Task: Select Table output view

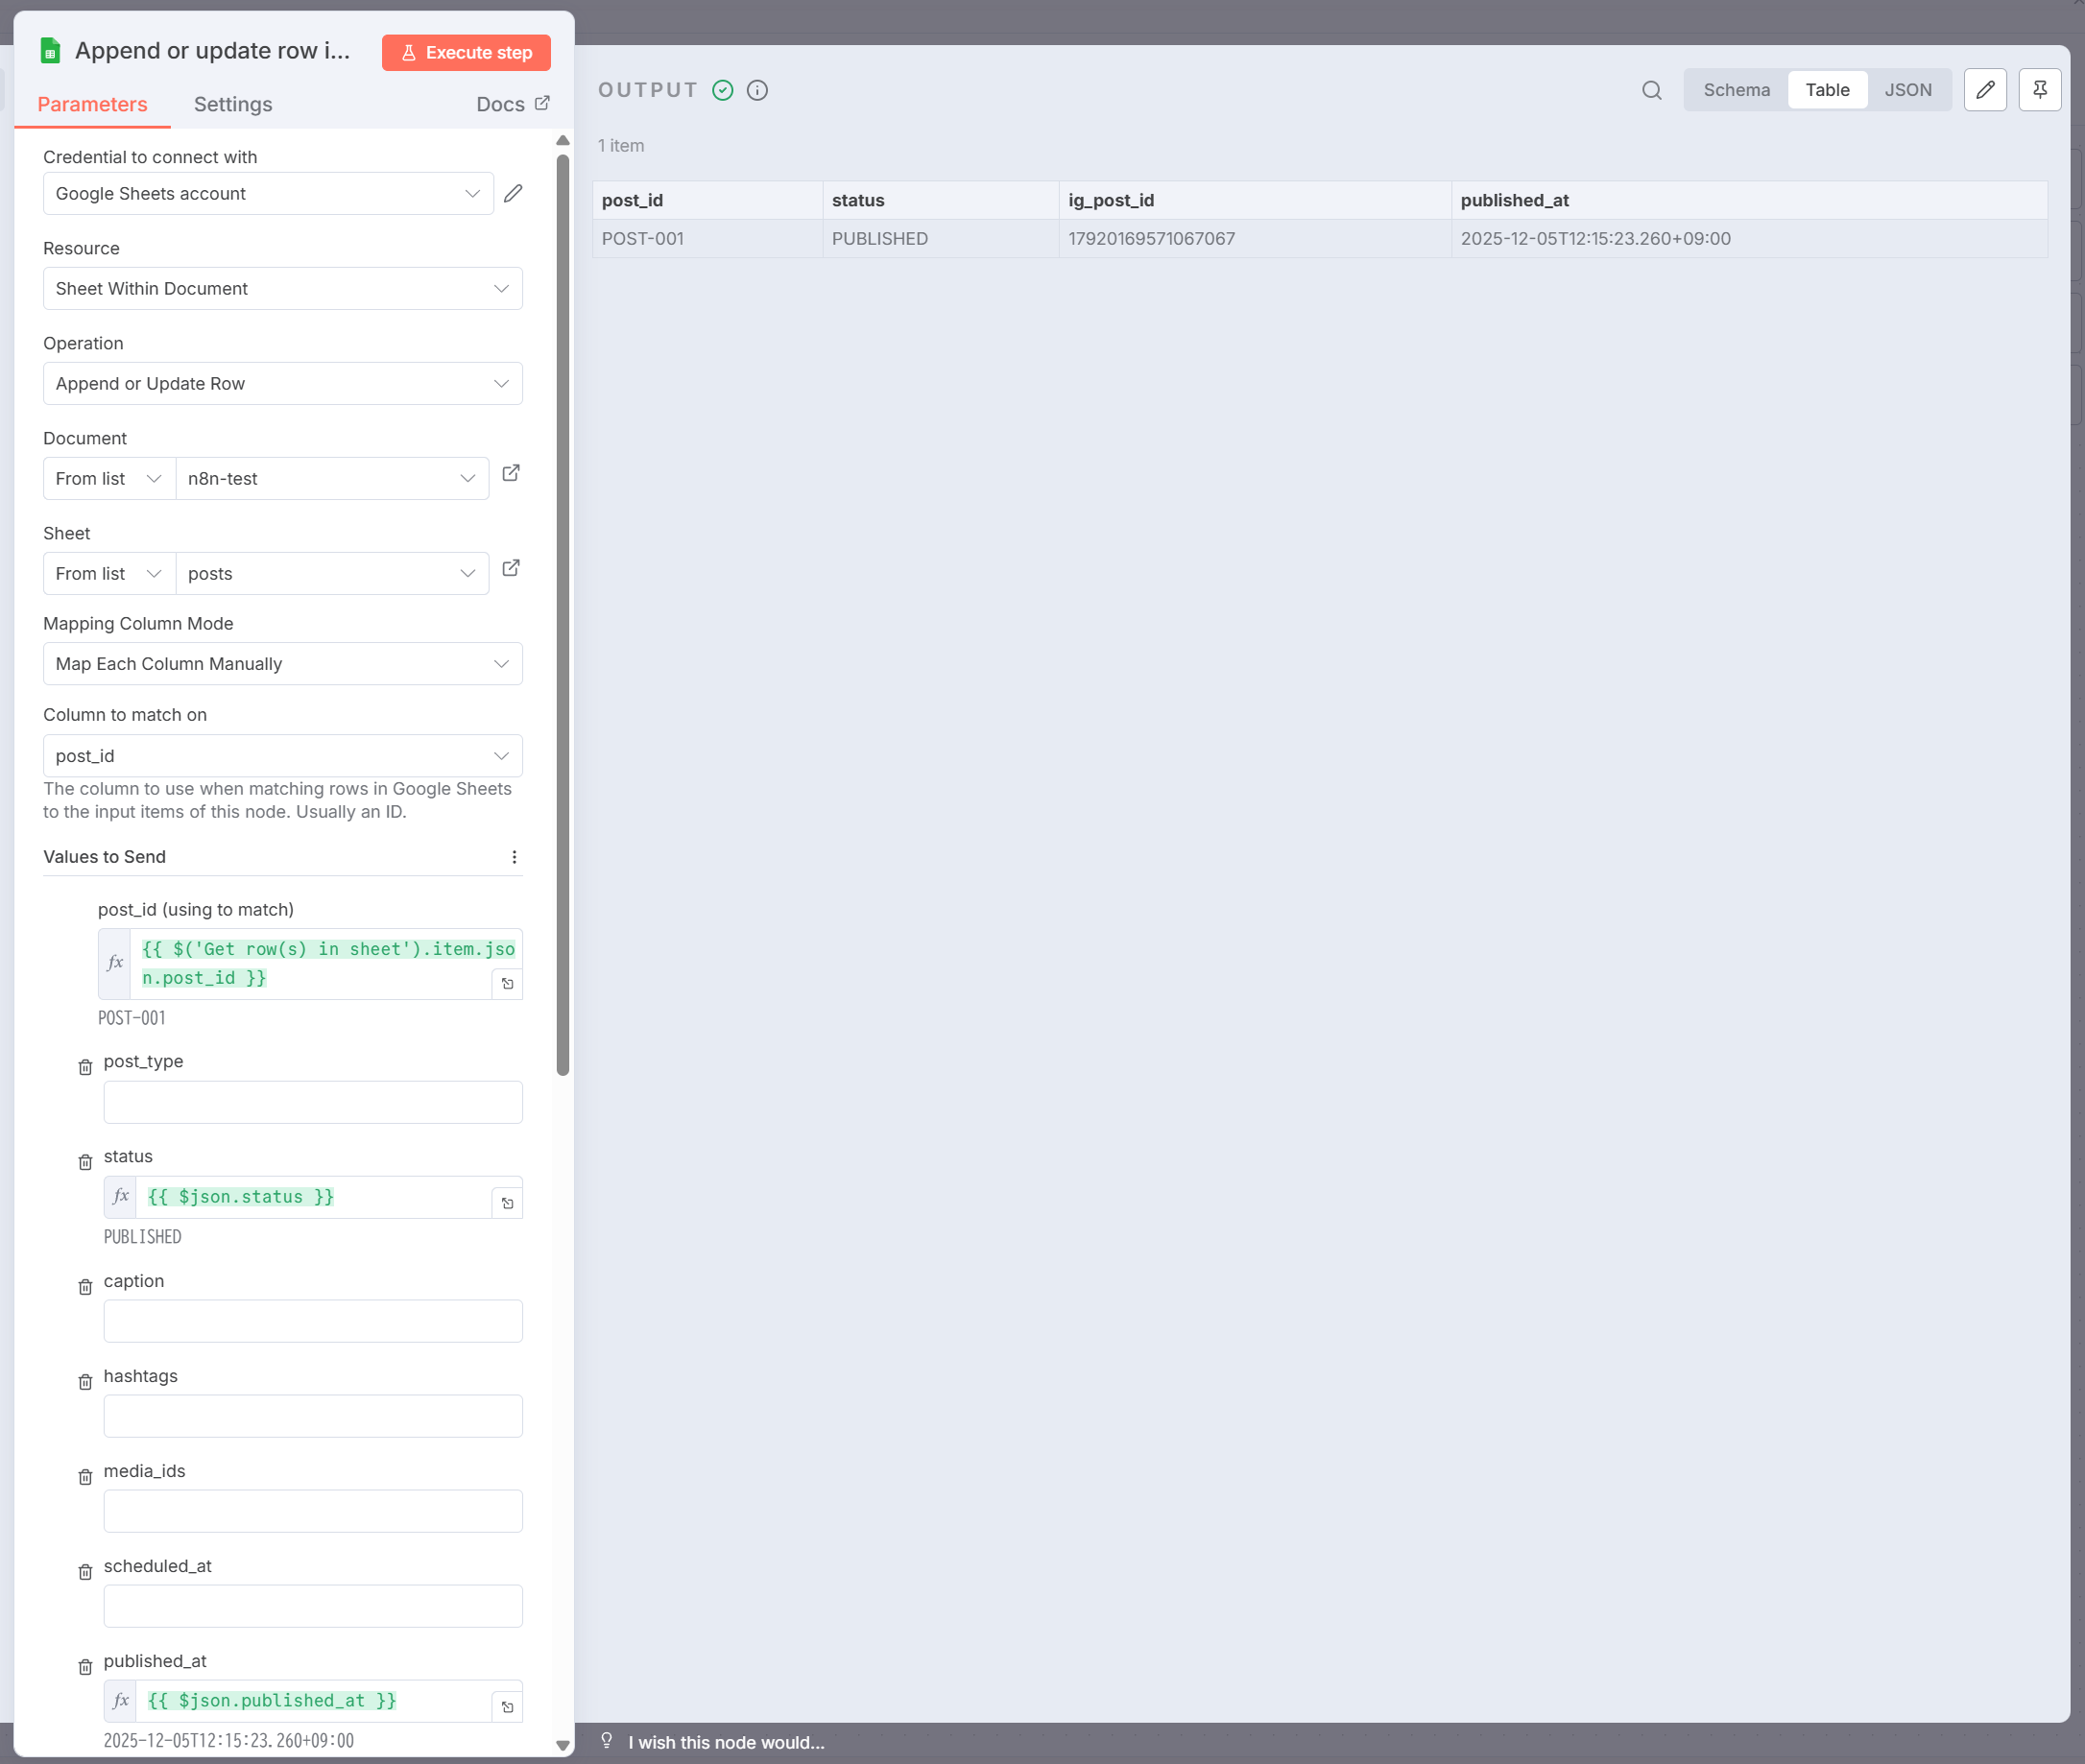Action: 1826,90
